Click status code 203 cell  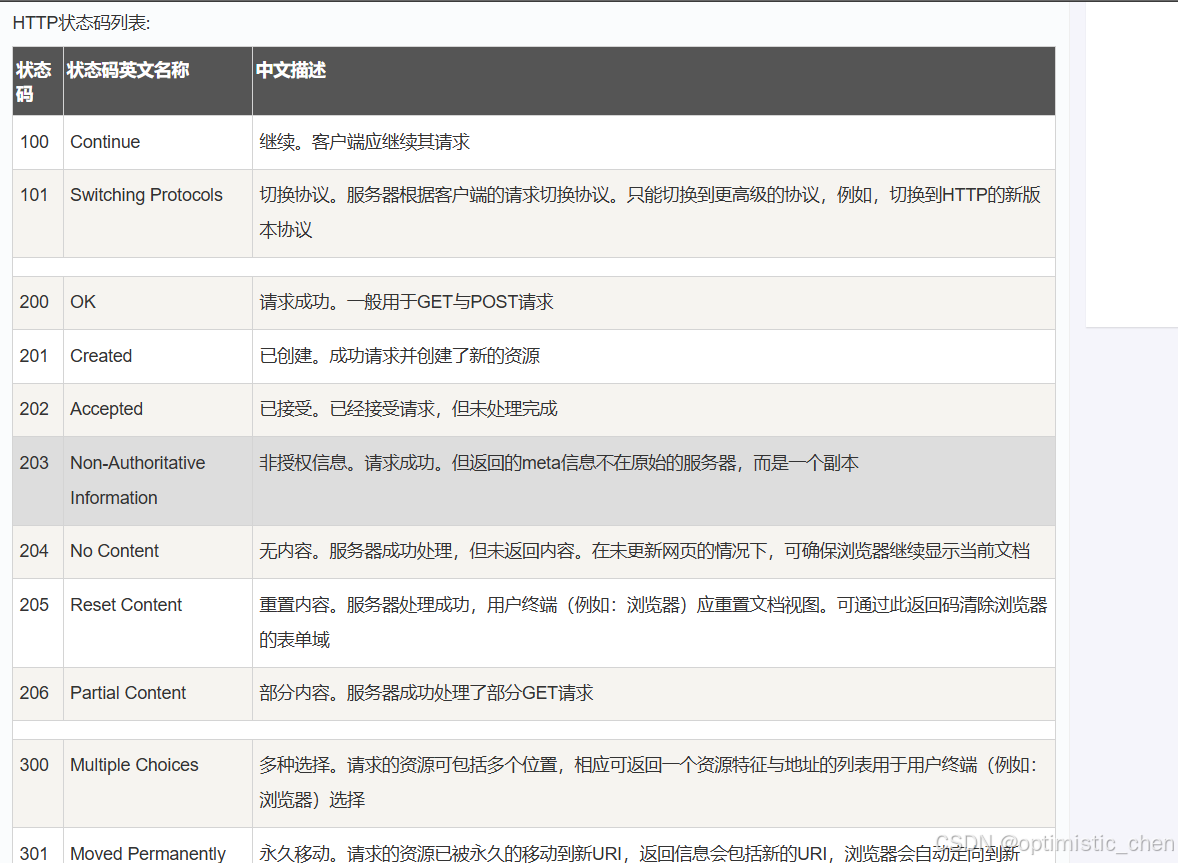[38, 481]
